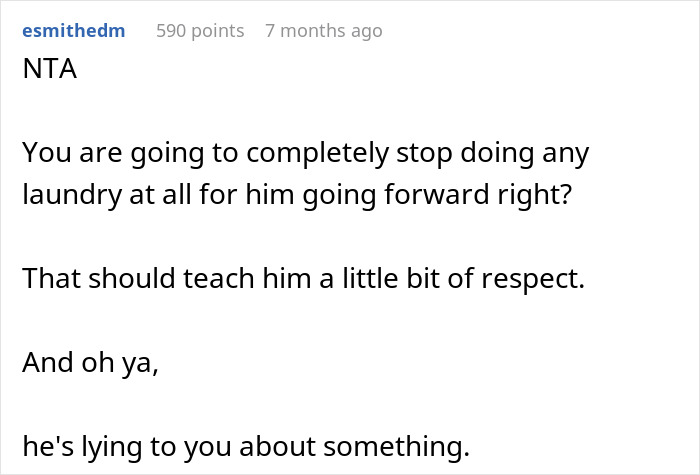Open the esmithedm user profile link

coord(73,31)
